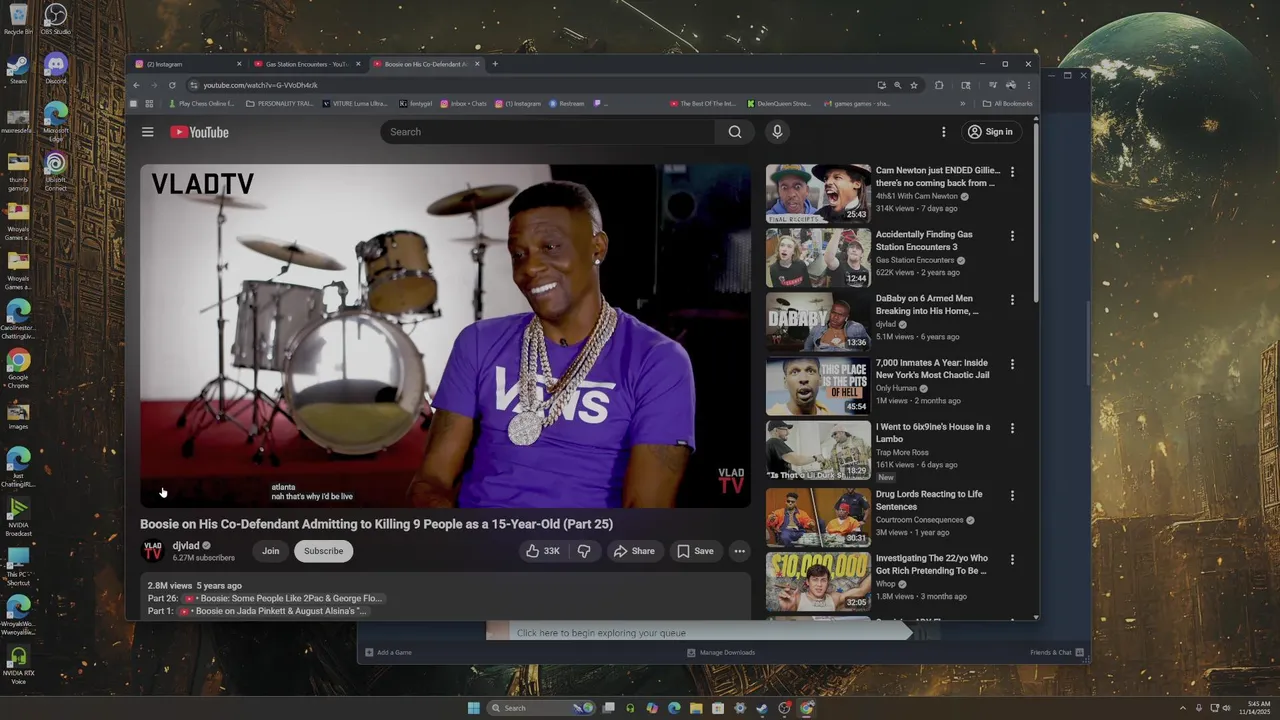Open Cam Newton just ENDED Gillie thumbnail
Screen dimensions: 1280x720
[818, 193]
